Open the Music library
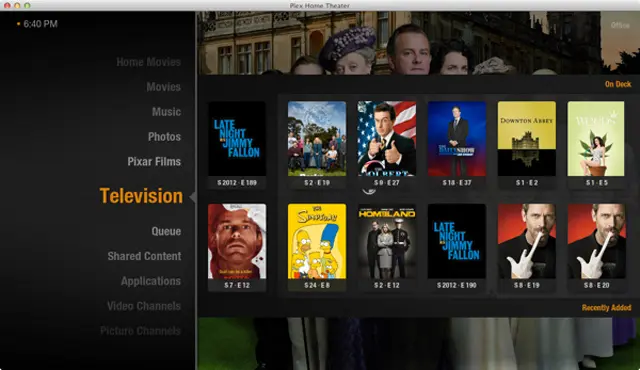This screenshot has width=640, height=370. [166, 112]
